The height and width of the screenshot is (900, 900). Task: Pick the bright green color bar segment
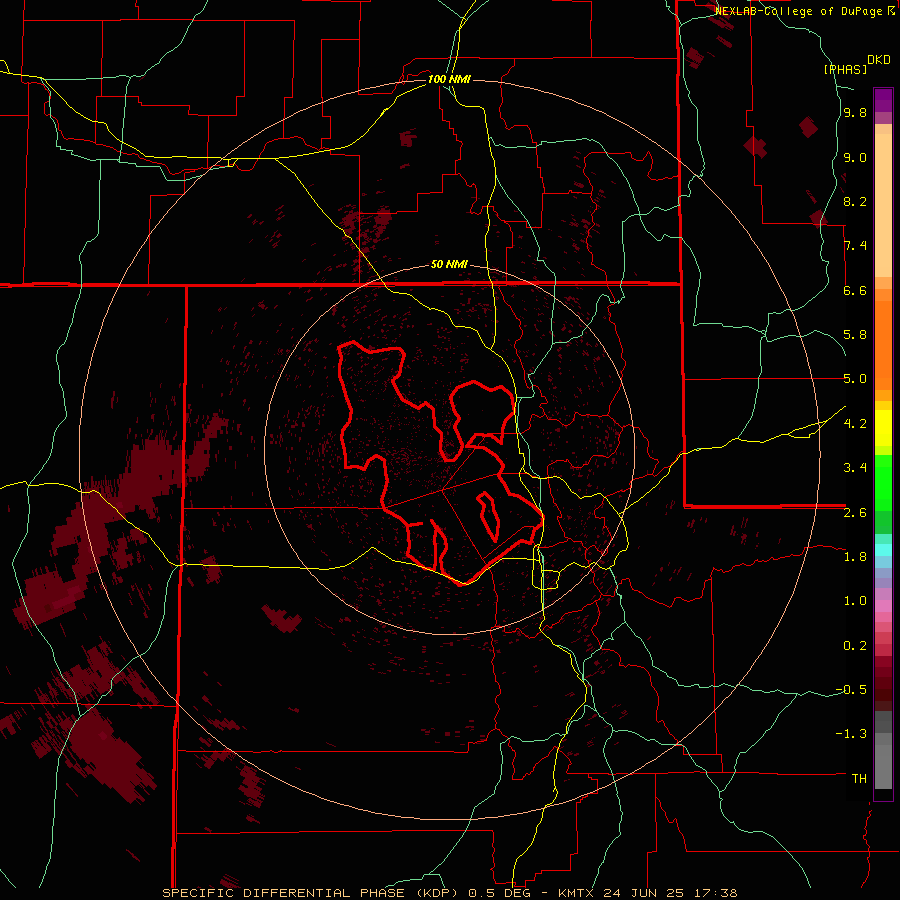pyautogui.click(x=883, y=483)
